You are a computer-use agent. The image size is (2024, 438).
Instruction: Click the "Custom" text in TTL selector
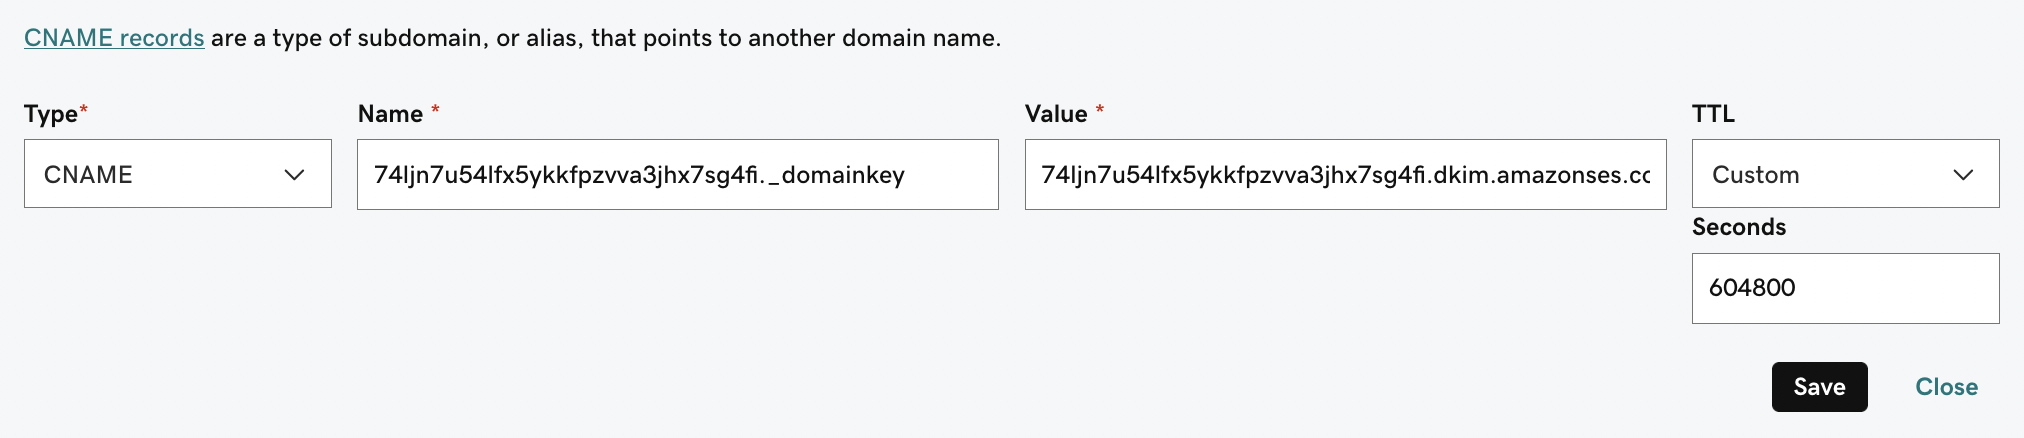1755,175
